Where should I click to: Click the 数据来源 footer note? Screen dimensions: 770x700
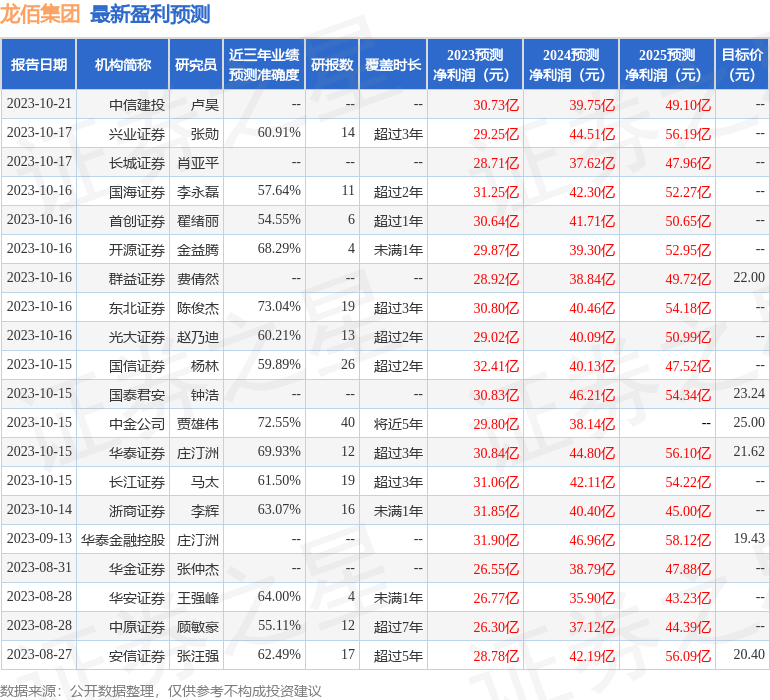pyautogui.click(x=161, y=691)
